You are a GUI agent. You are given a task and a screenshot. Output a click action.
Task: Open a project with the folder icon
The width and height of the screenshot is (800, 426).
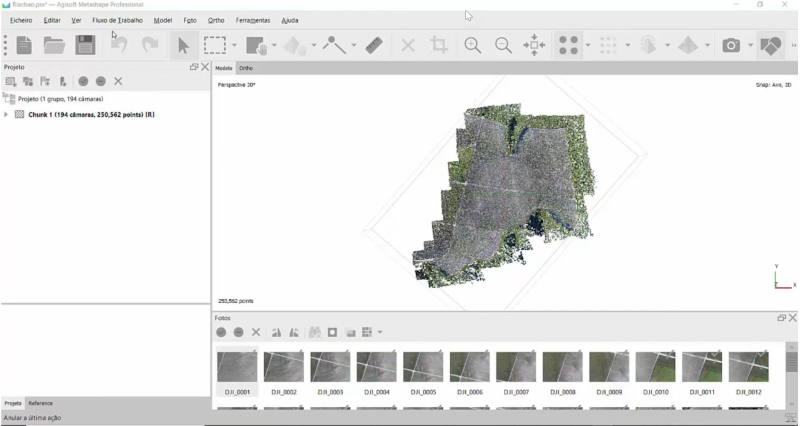54,45
